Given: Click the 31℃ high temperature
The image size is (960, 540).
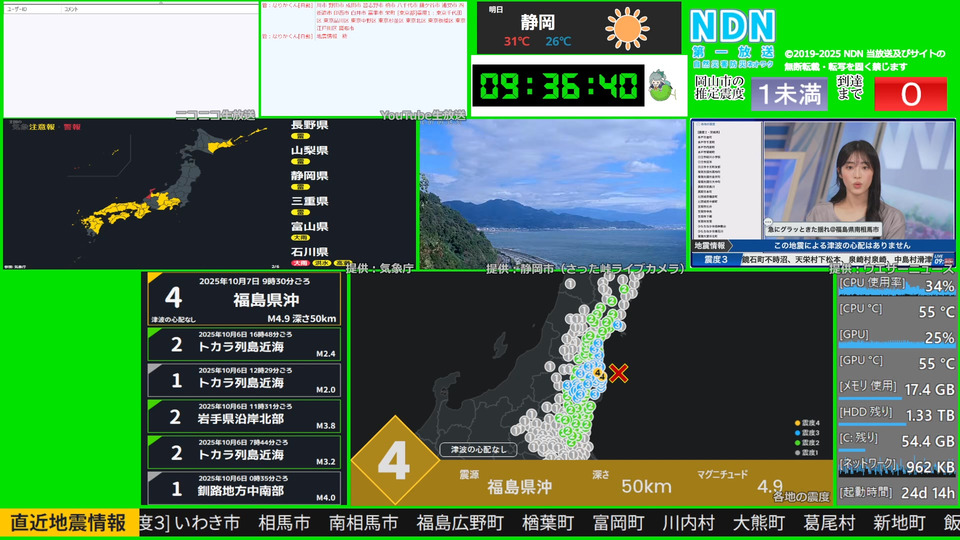Looking at the screenshot, I should pos(517,42).
